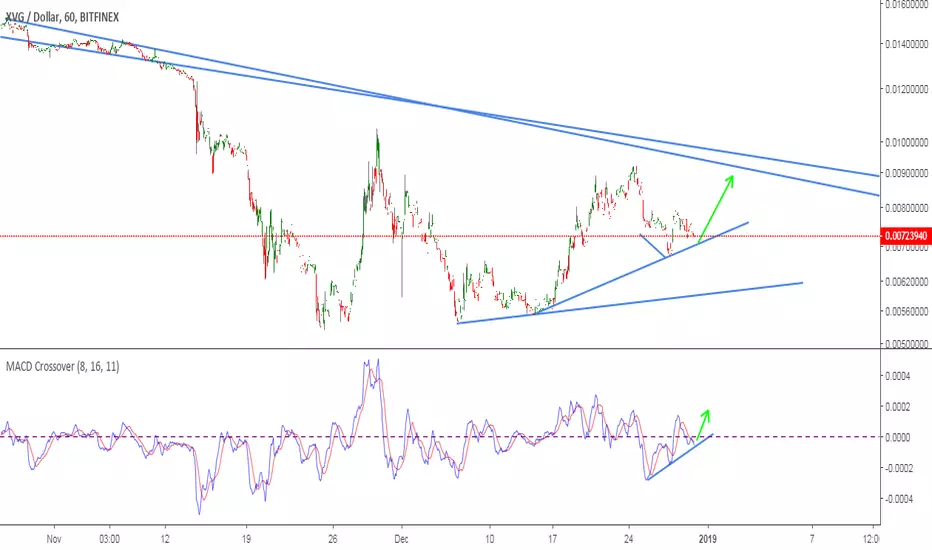Screen dimensions: 932x550
Task: Click the 10 date label on time axis
Action: click(x=489, y=539)
